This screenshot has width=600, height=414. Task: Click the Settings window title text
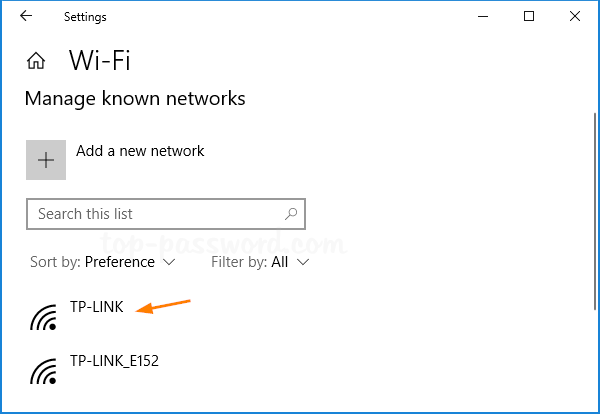click(x=85, y=17)
